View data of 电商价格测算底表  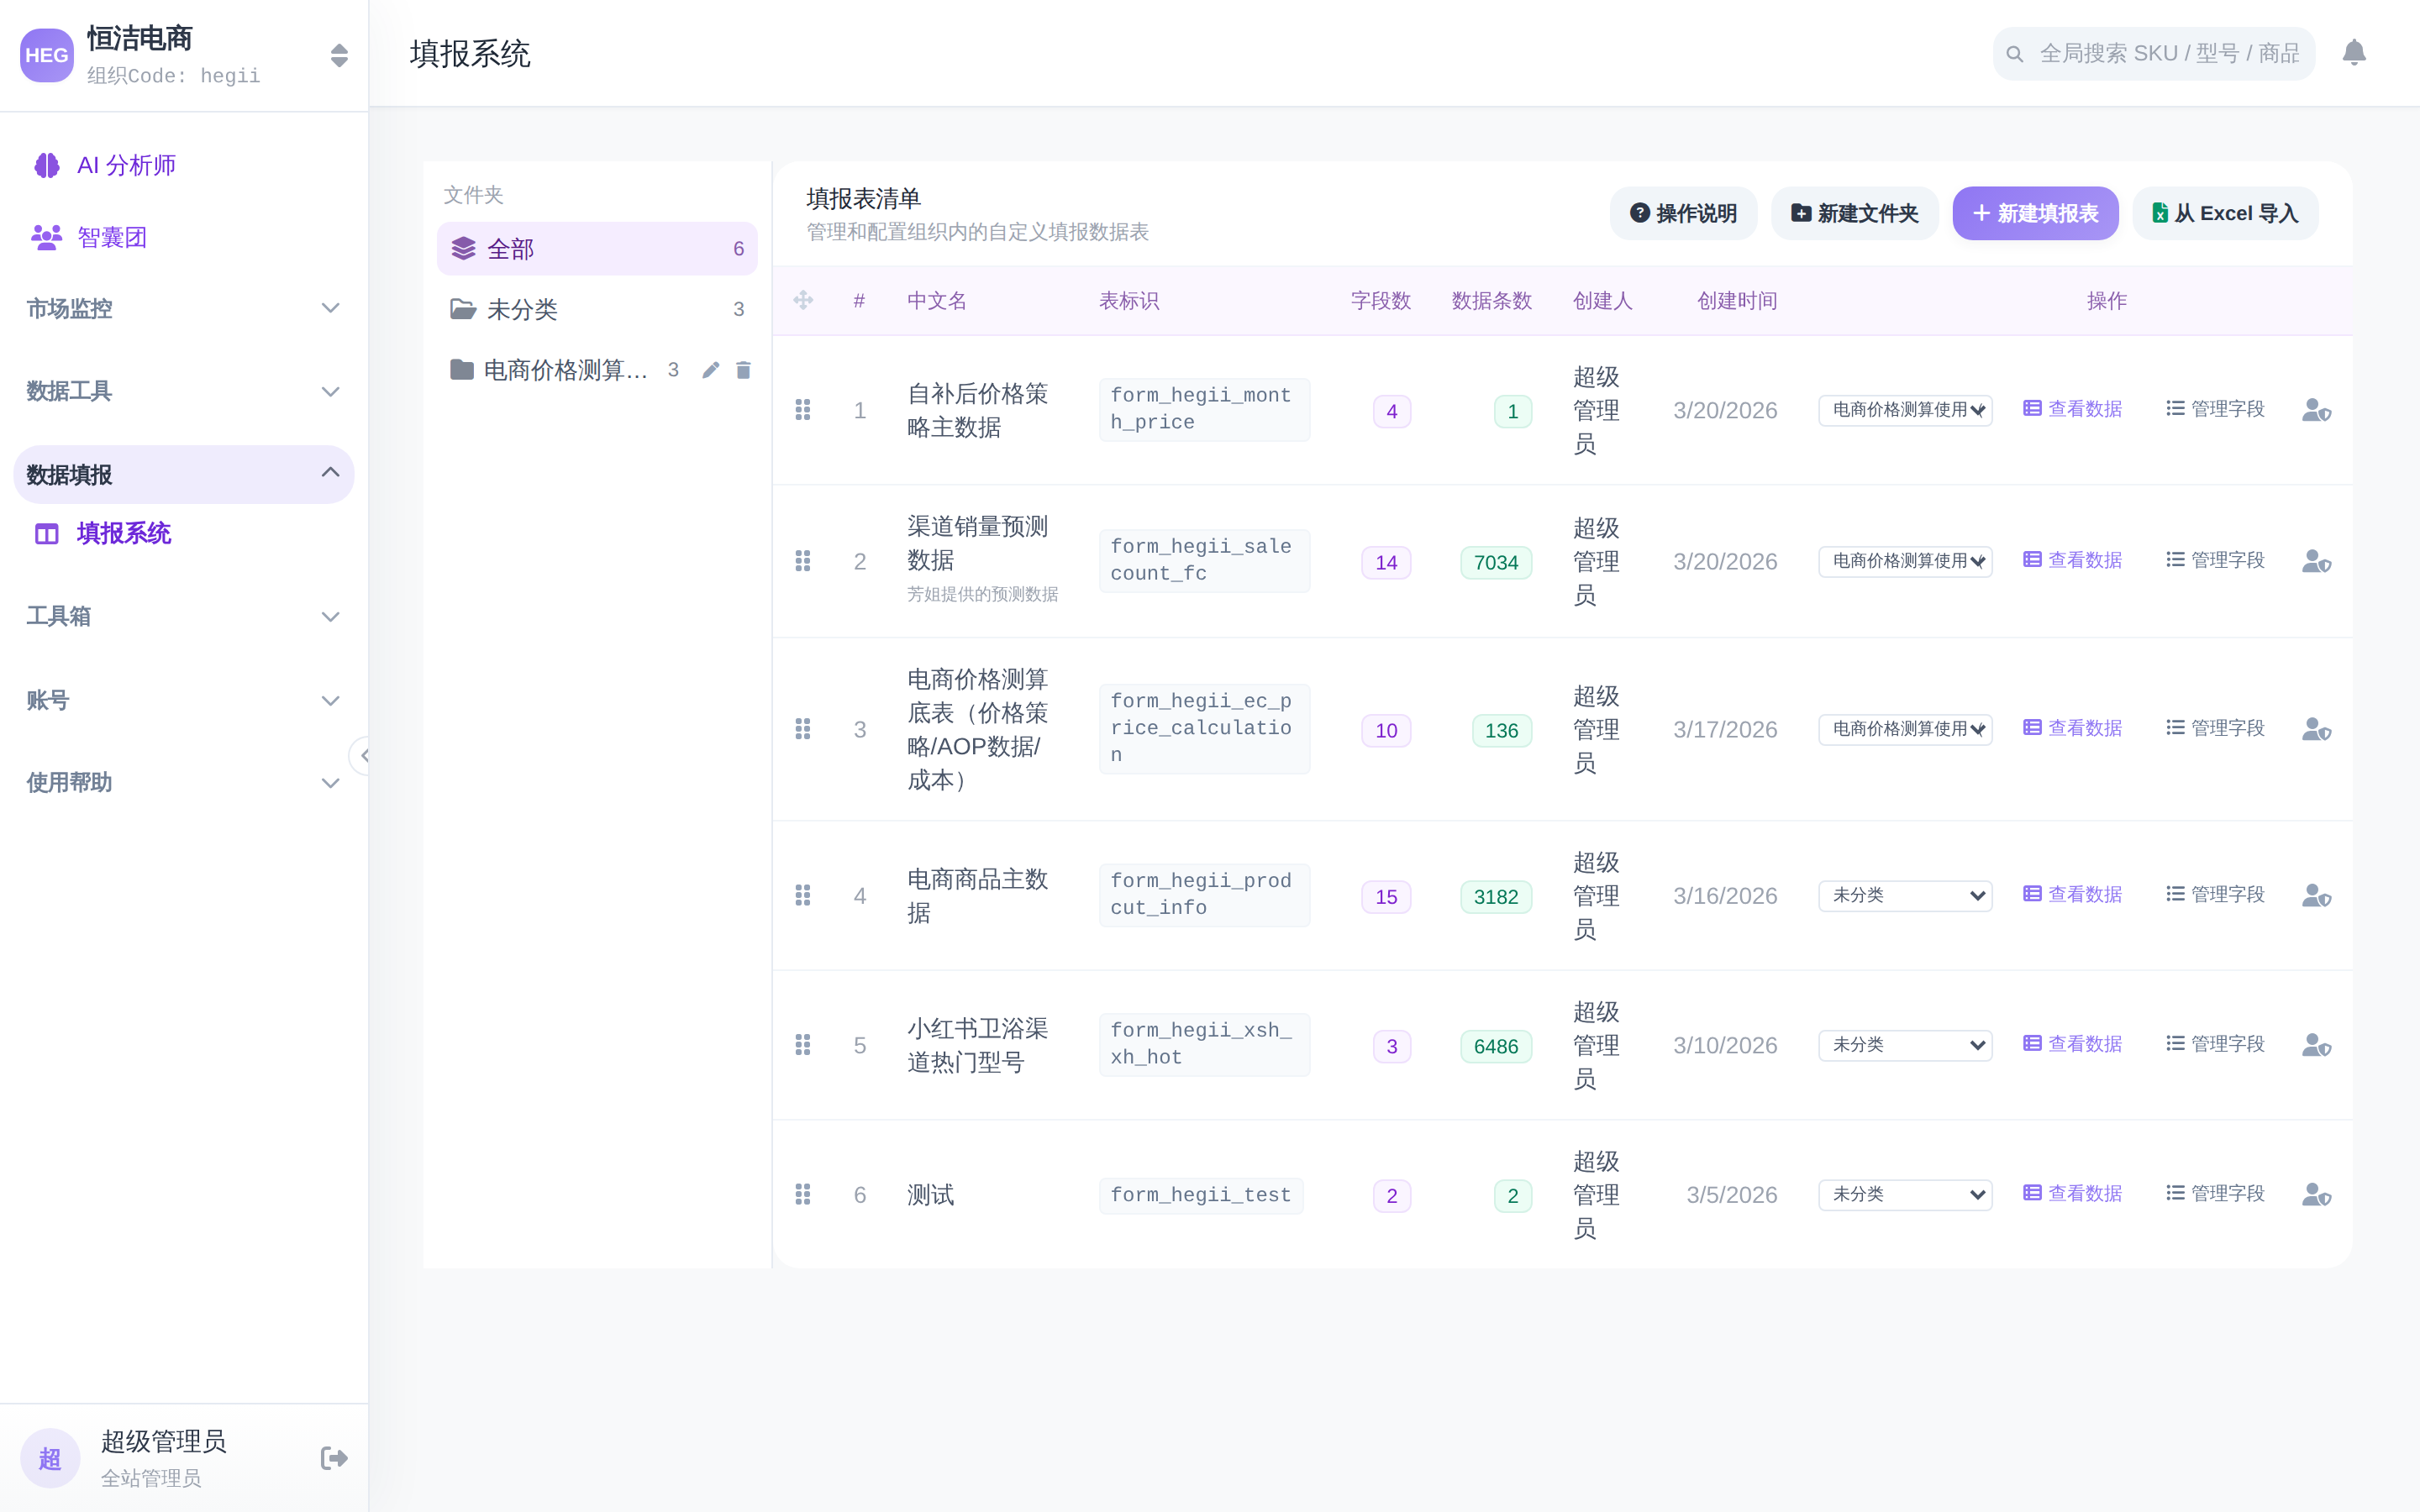pos(2072,728)
